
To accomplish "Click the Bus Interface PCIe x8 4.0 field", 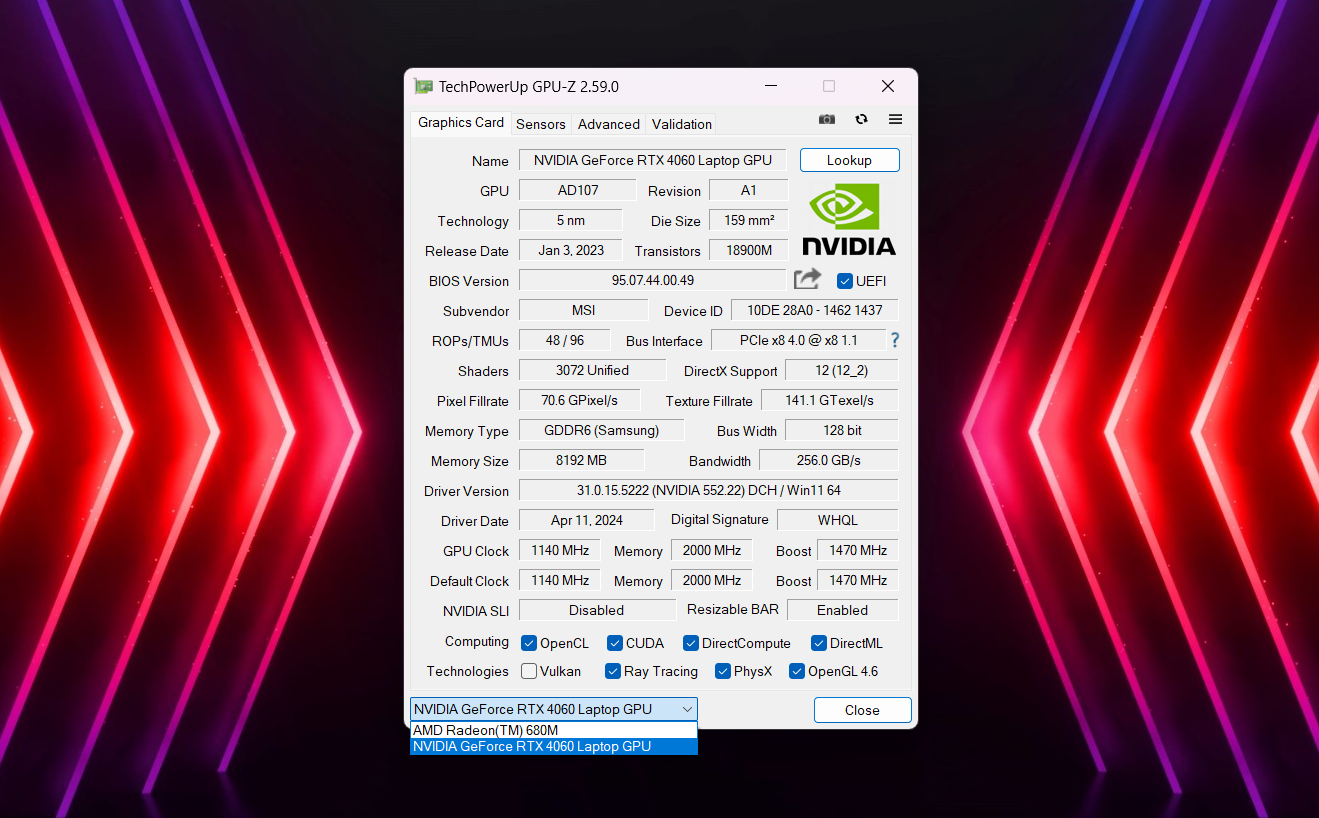I will 799,340.
